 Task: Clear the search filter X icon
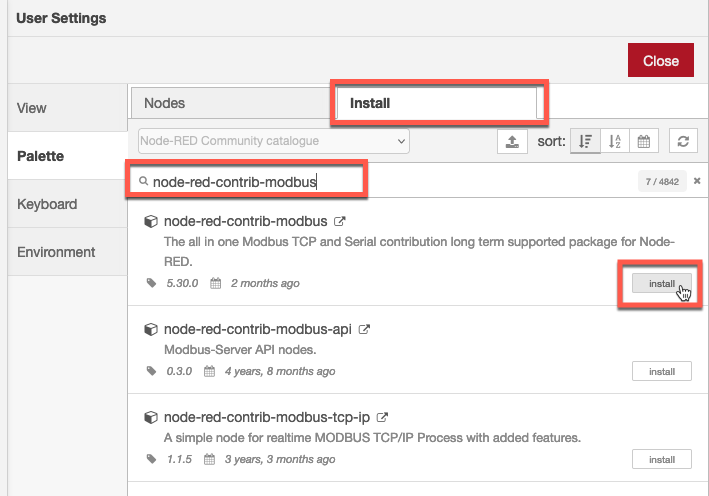tap(697, 181)
